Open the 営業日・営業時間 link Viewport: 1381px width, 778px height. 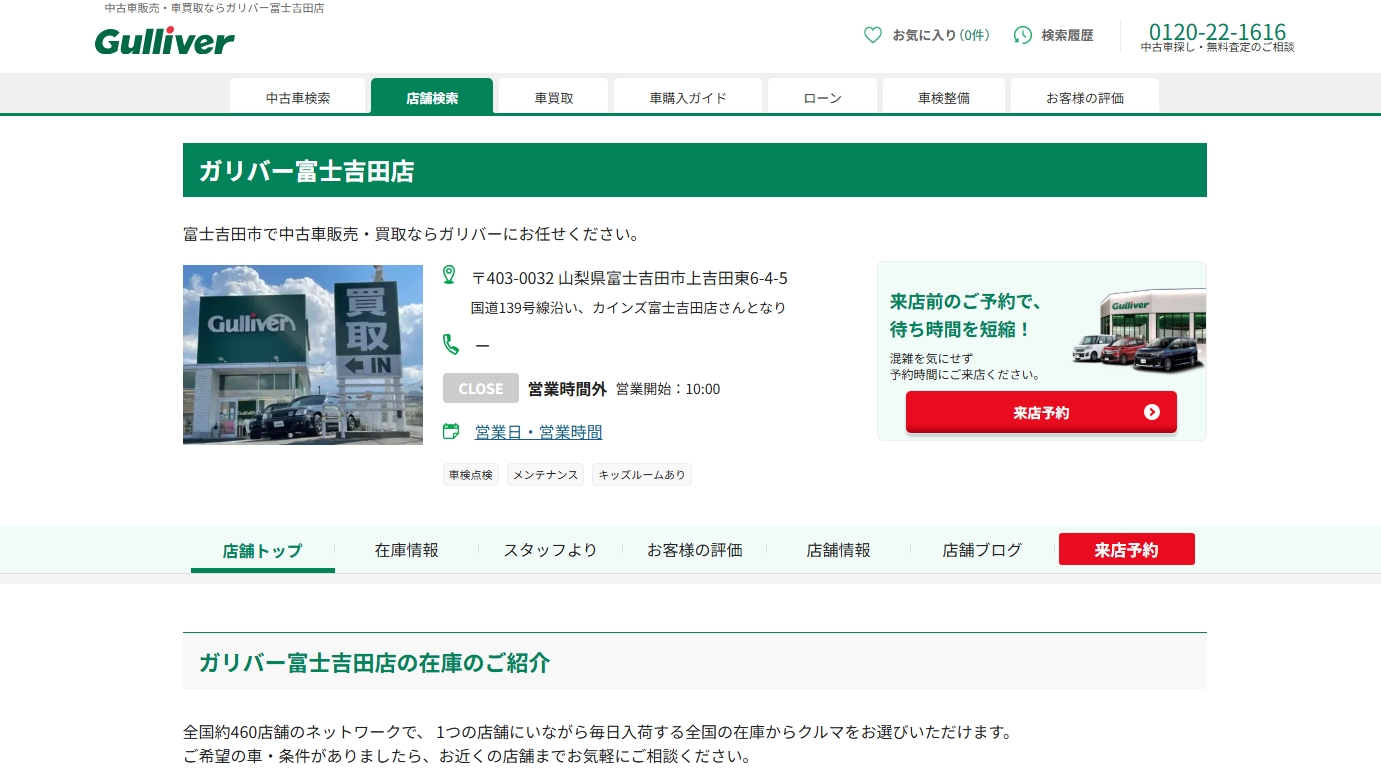(538, 432)
